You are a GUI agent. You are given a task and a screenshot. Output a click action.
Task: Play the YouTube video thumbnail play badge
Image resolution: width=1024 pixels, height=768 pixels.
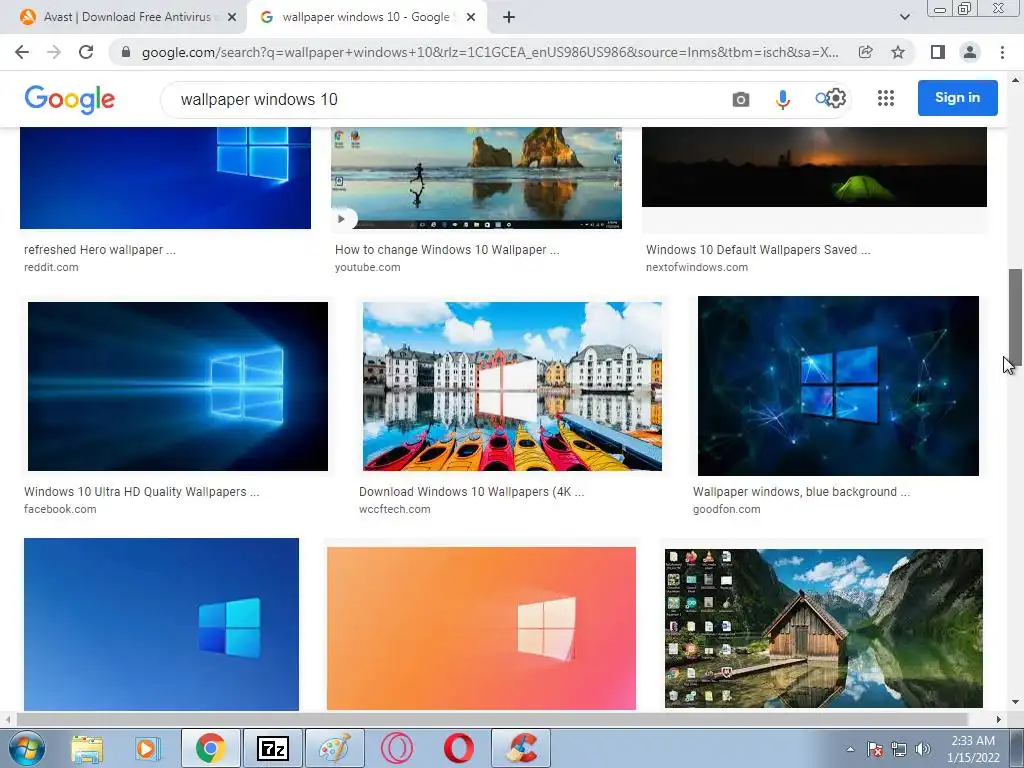tap(342, 219)
